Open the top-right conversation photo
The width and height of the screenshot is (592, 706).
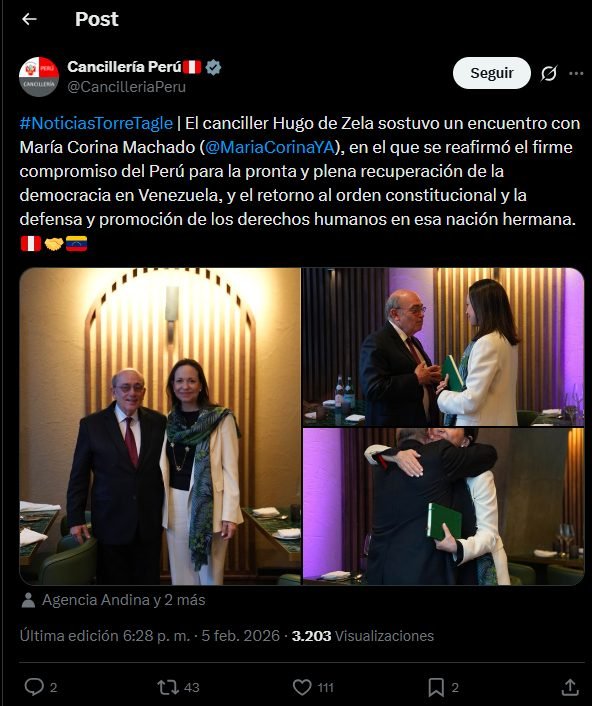tap(443, 347)
